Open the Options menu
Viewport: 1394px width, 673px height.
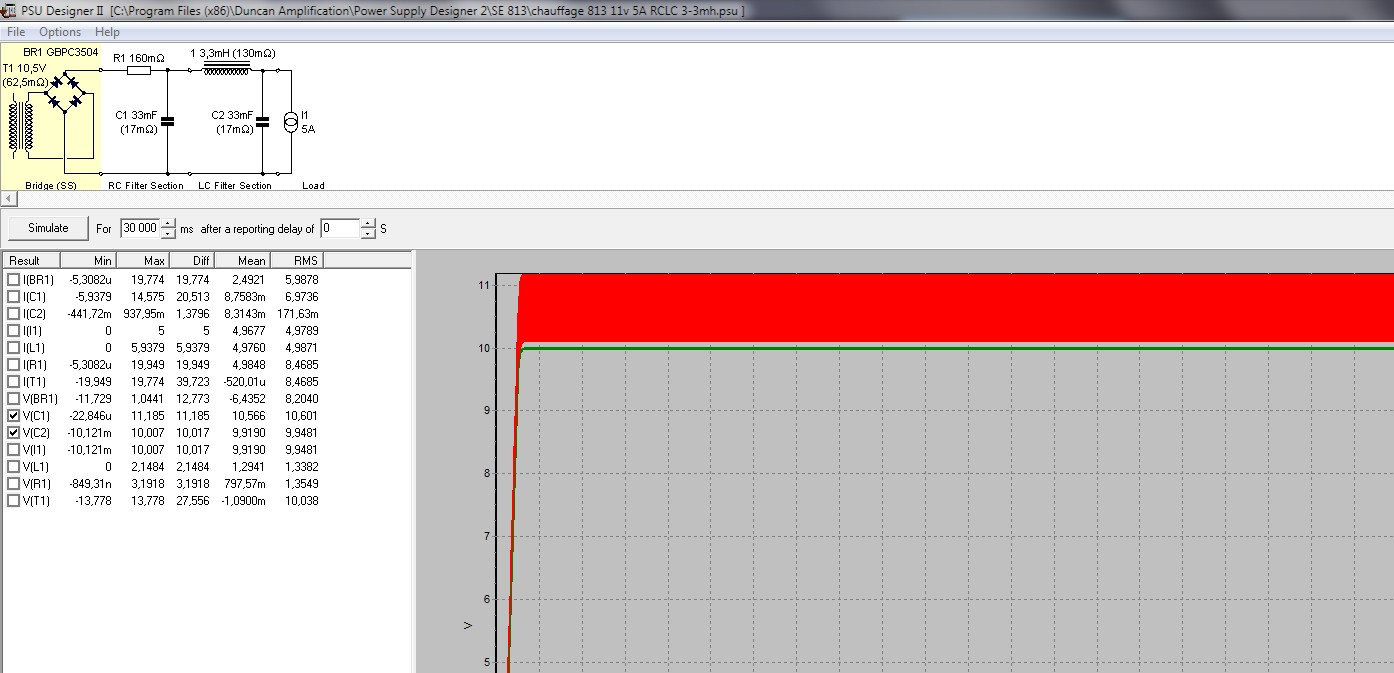[60, 32]
